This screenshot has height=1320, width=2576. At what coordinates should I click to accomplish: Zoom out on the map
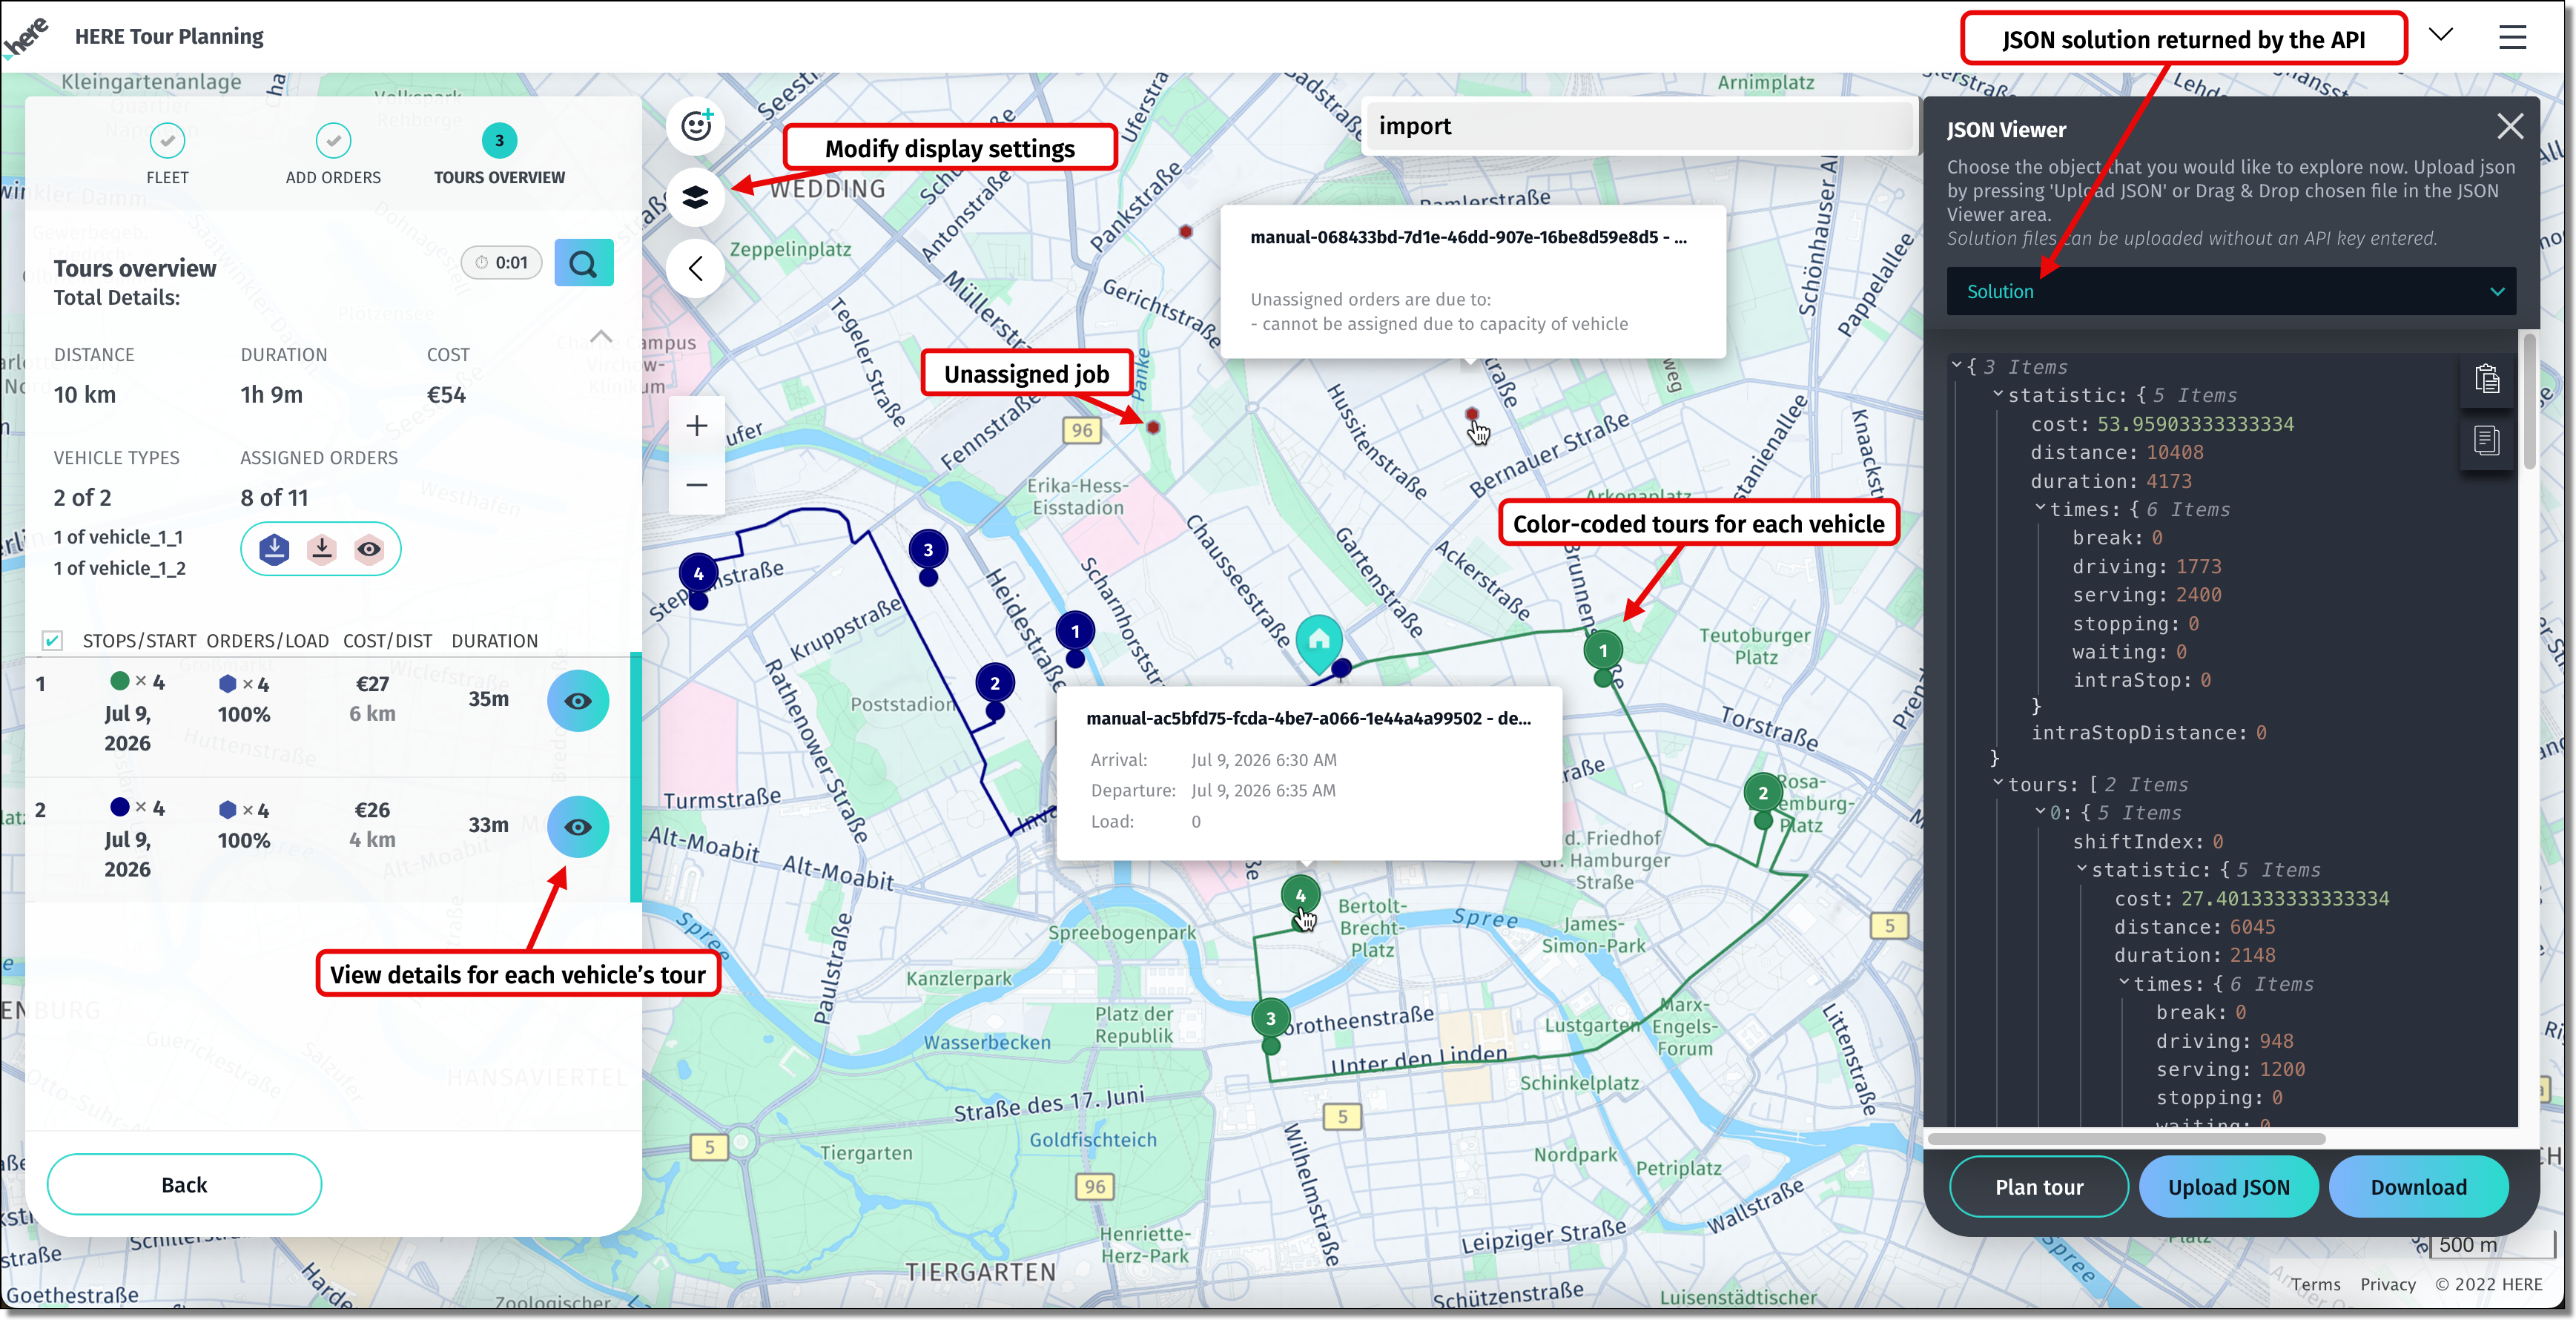[697, 485]
